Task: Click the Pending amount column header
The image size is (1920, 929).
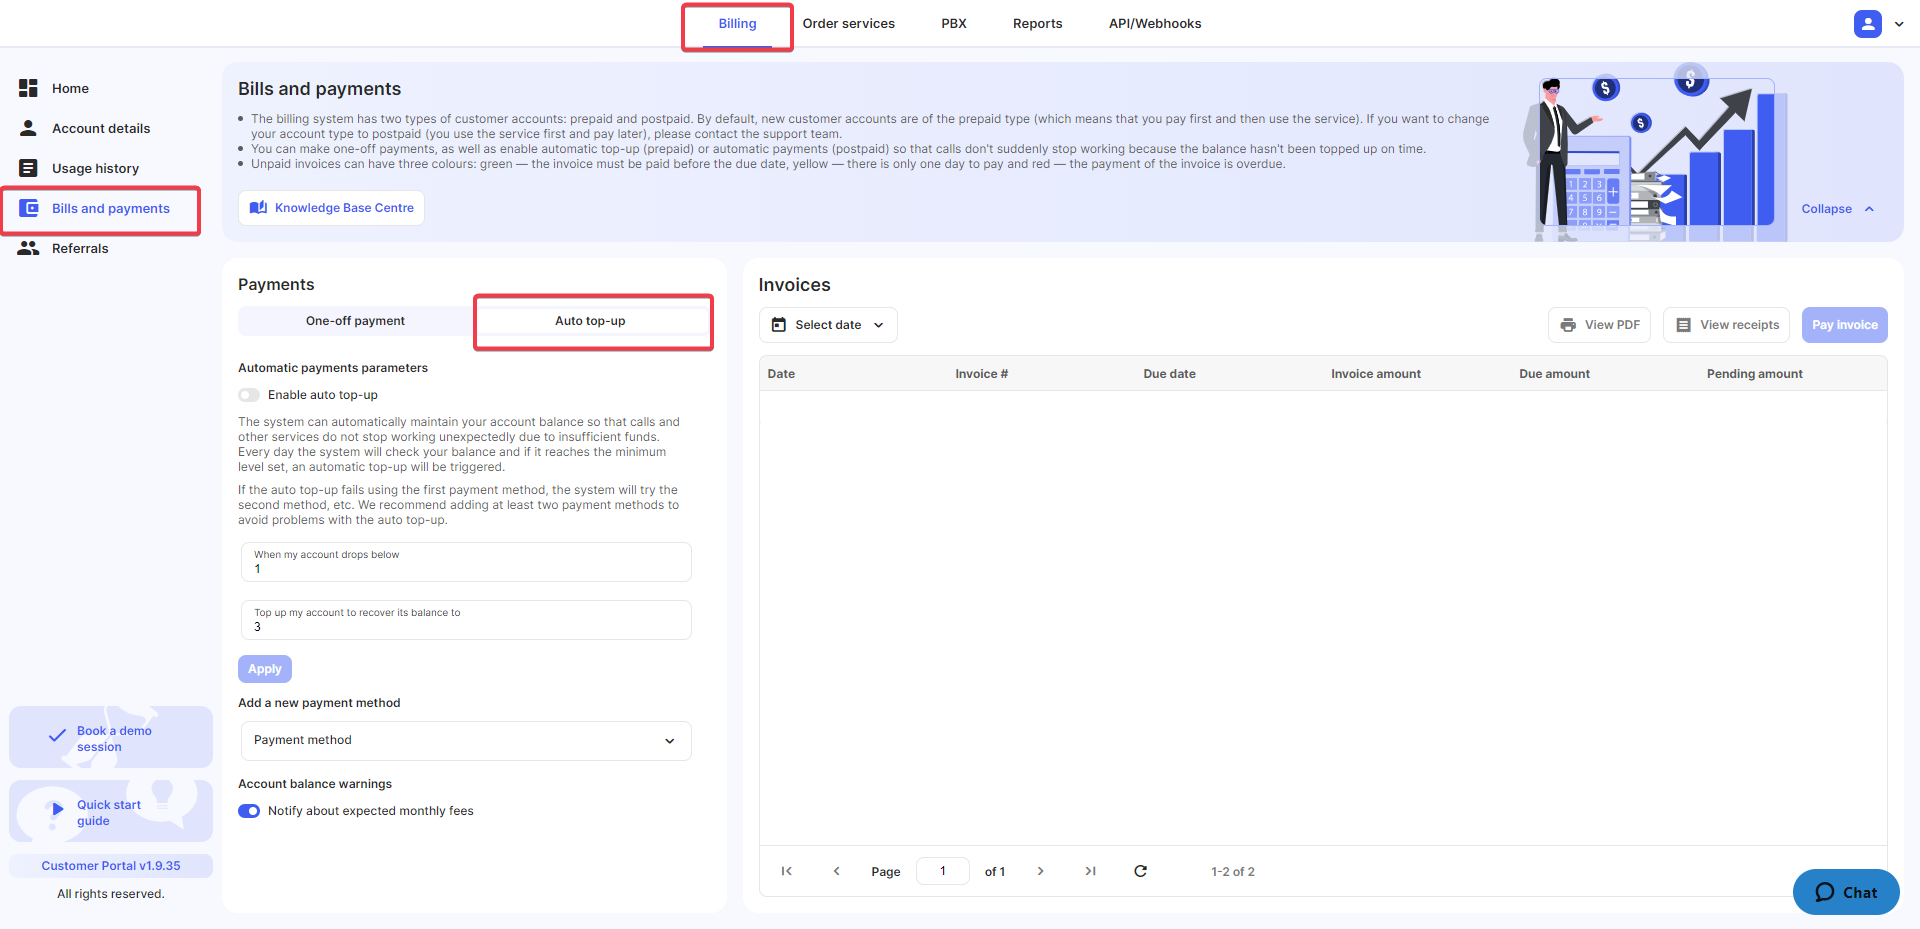Action: [1754, 374]
